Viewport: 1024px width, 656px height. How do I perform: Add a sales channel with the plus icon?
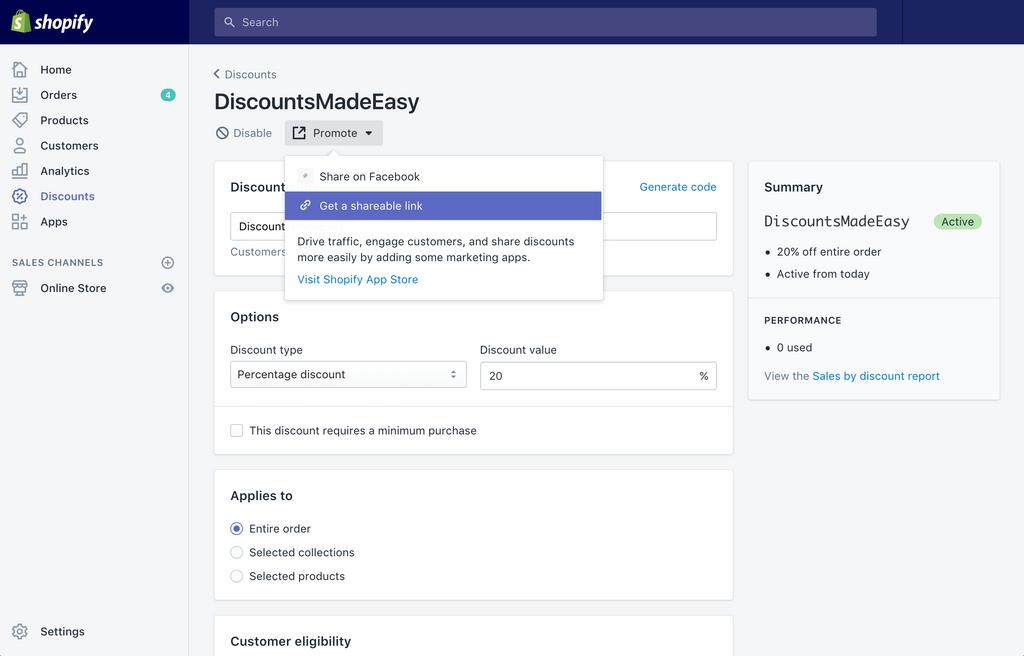tap(167, 262)
